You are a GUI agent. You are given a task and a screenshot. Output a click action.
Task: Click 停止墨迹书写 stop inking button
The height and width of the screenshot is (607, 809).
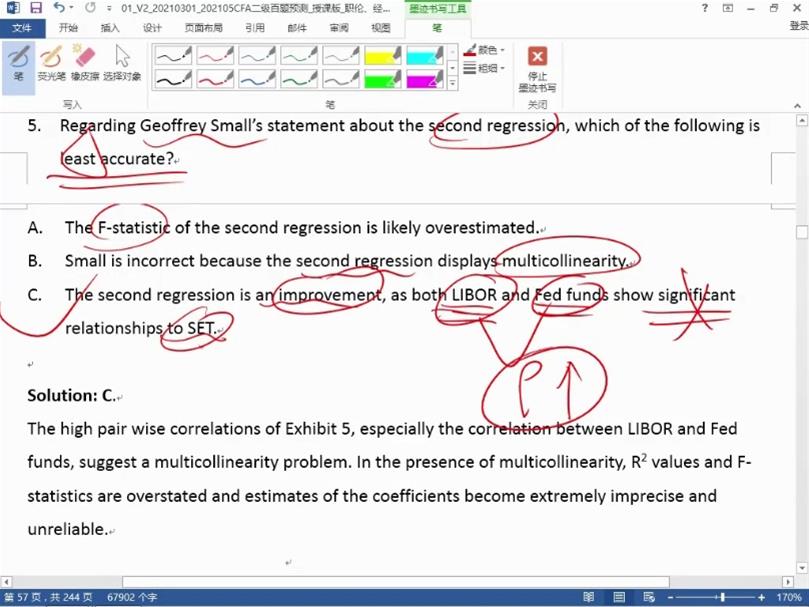[x=537, y=69]
